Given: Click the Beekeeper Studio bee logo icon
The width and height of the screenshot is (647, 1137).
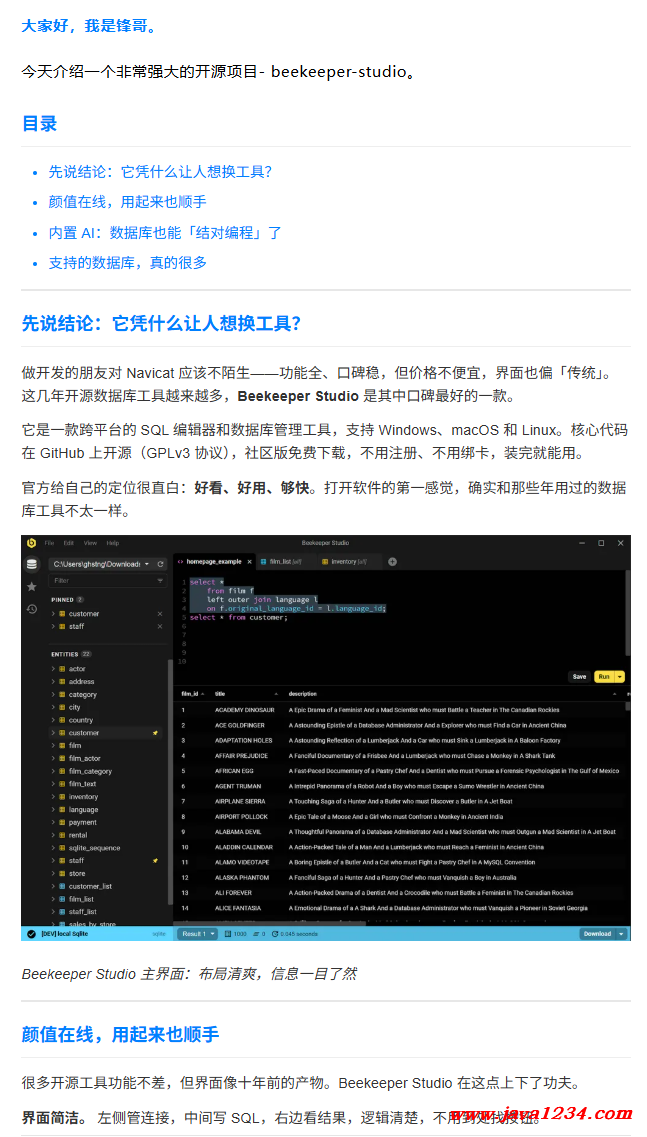Looking at the screenshot, I should click(31, 543).
